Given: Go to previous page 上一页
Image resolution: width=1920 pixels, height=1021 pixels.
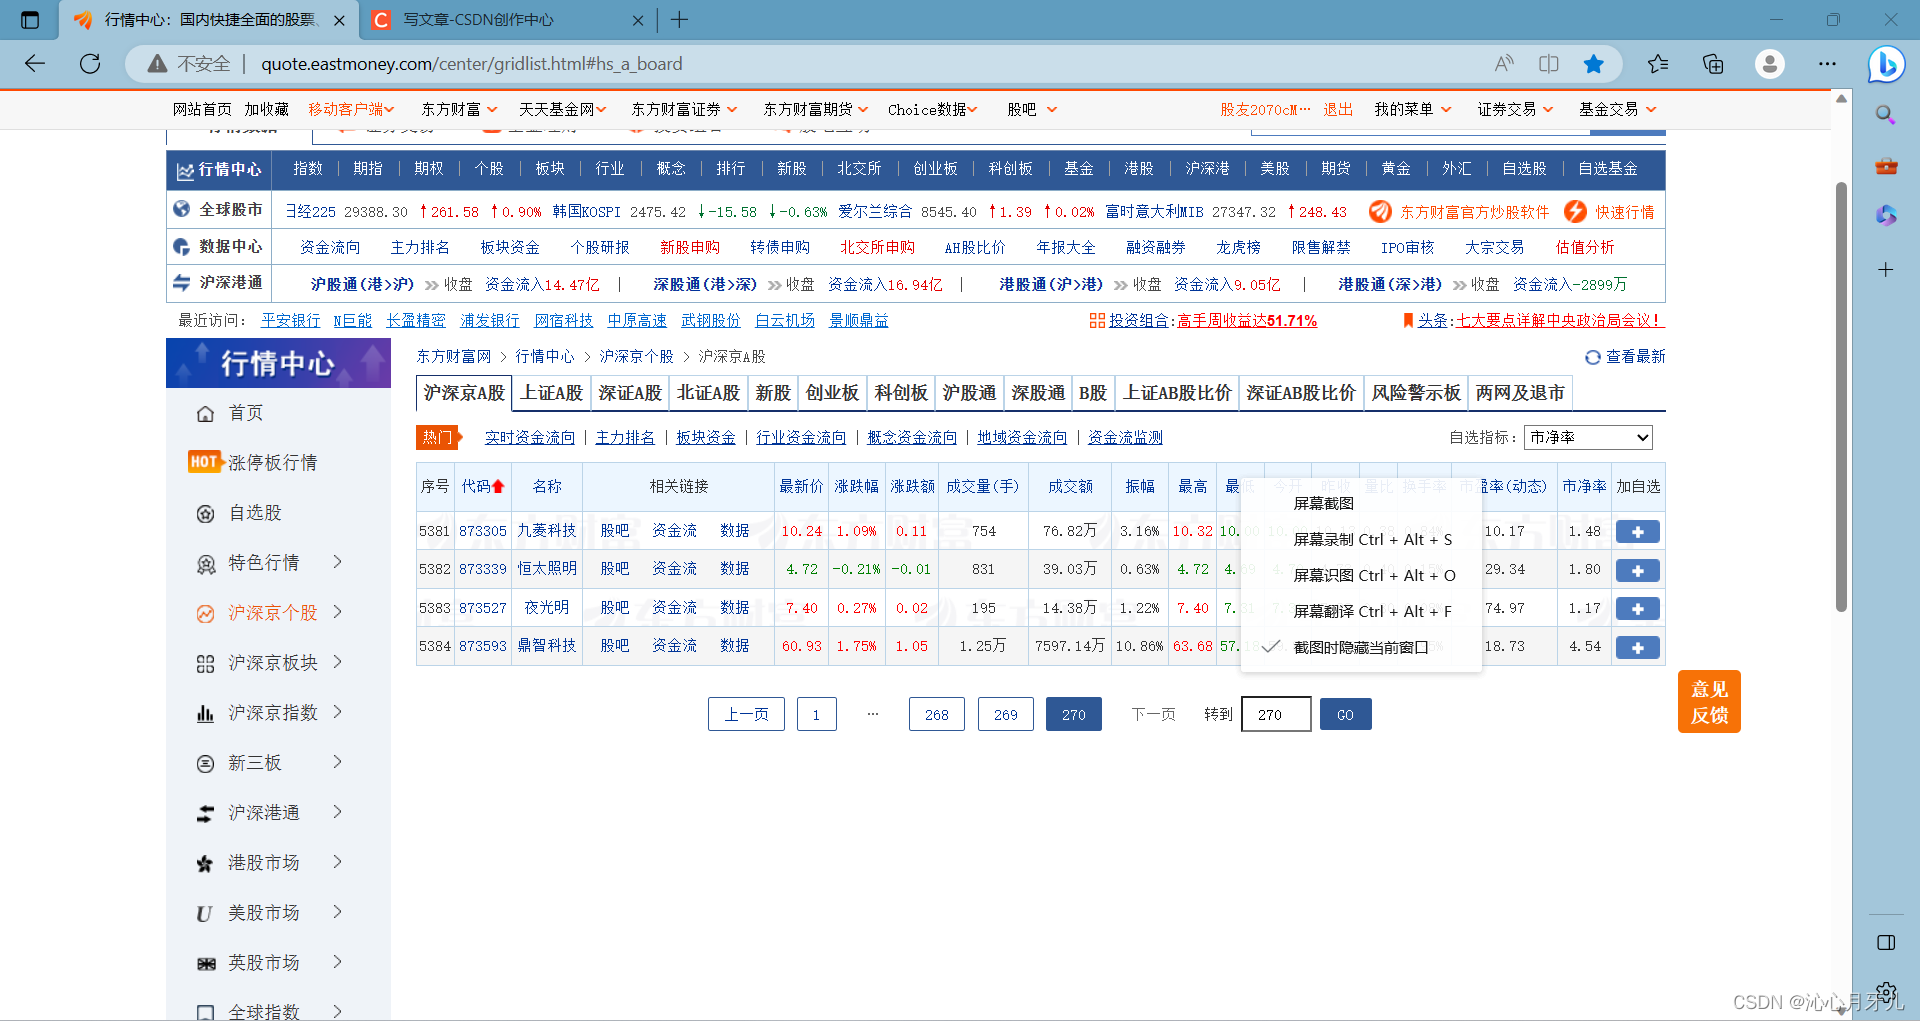Looking at the screenshot, I should pos(746,715).
